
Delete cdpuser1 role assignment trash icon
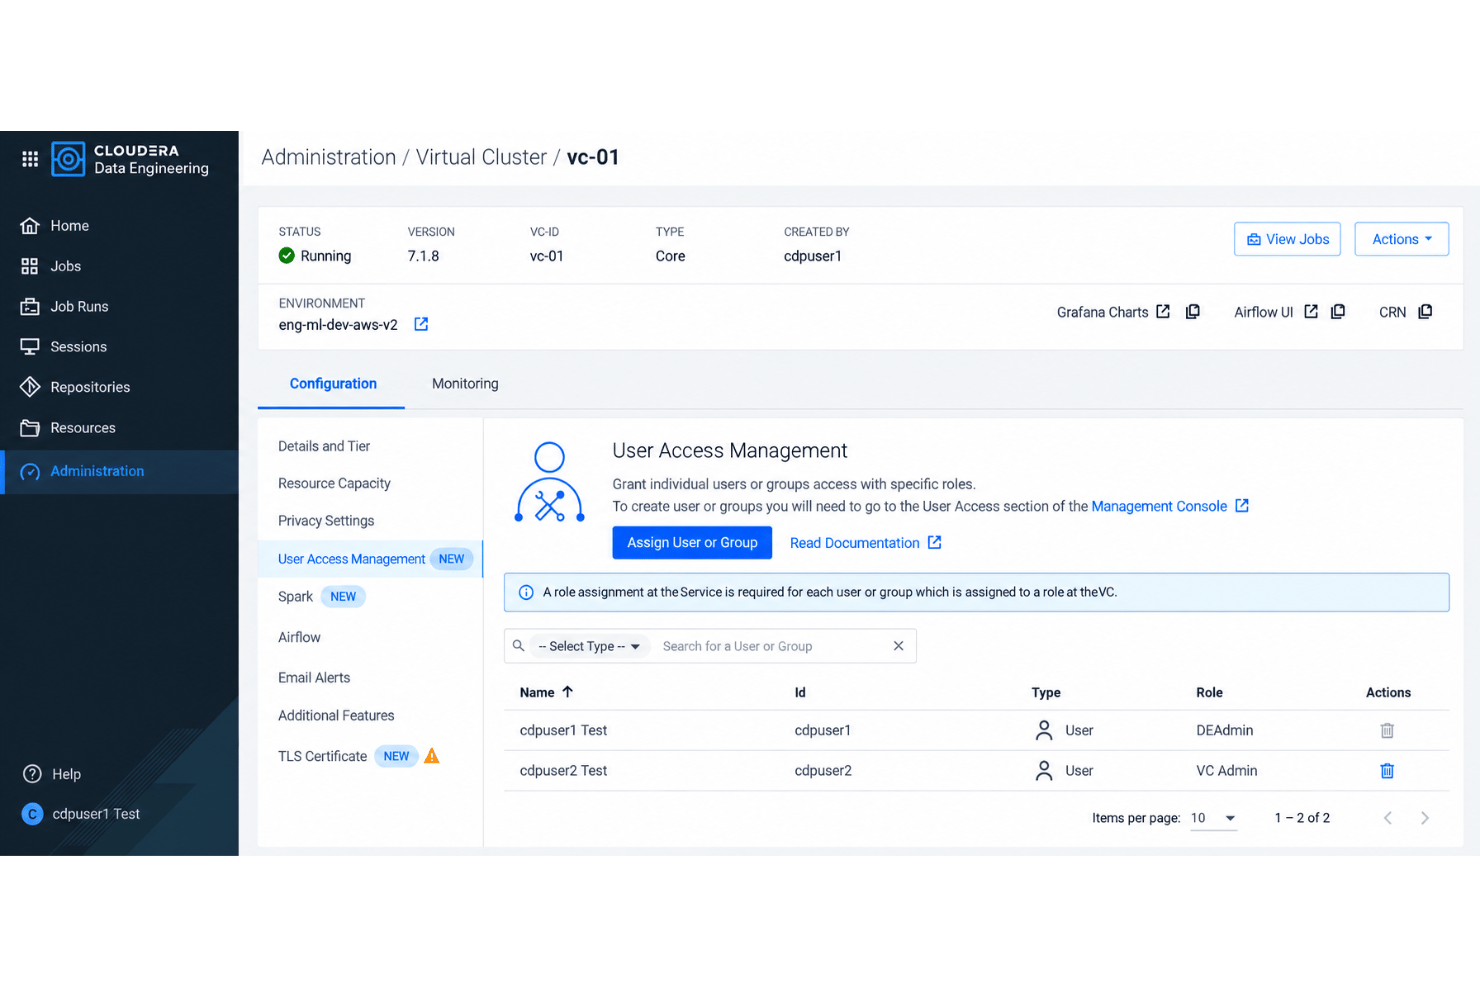[x=1387, y=731]
